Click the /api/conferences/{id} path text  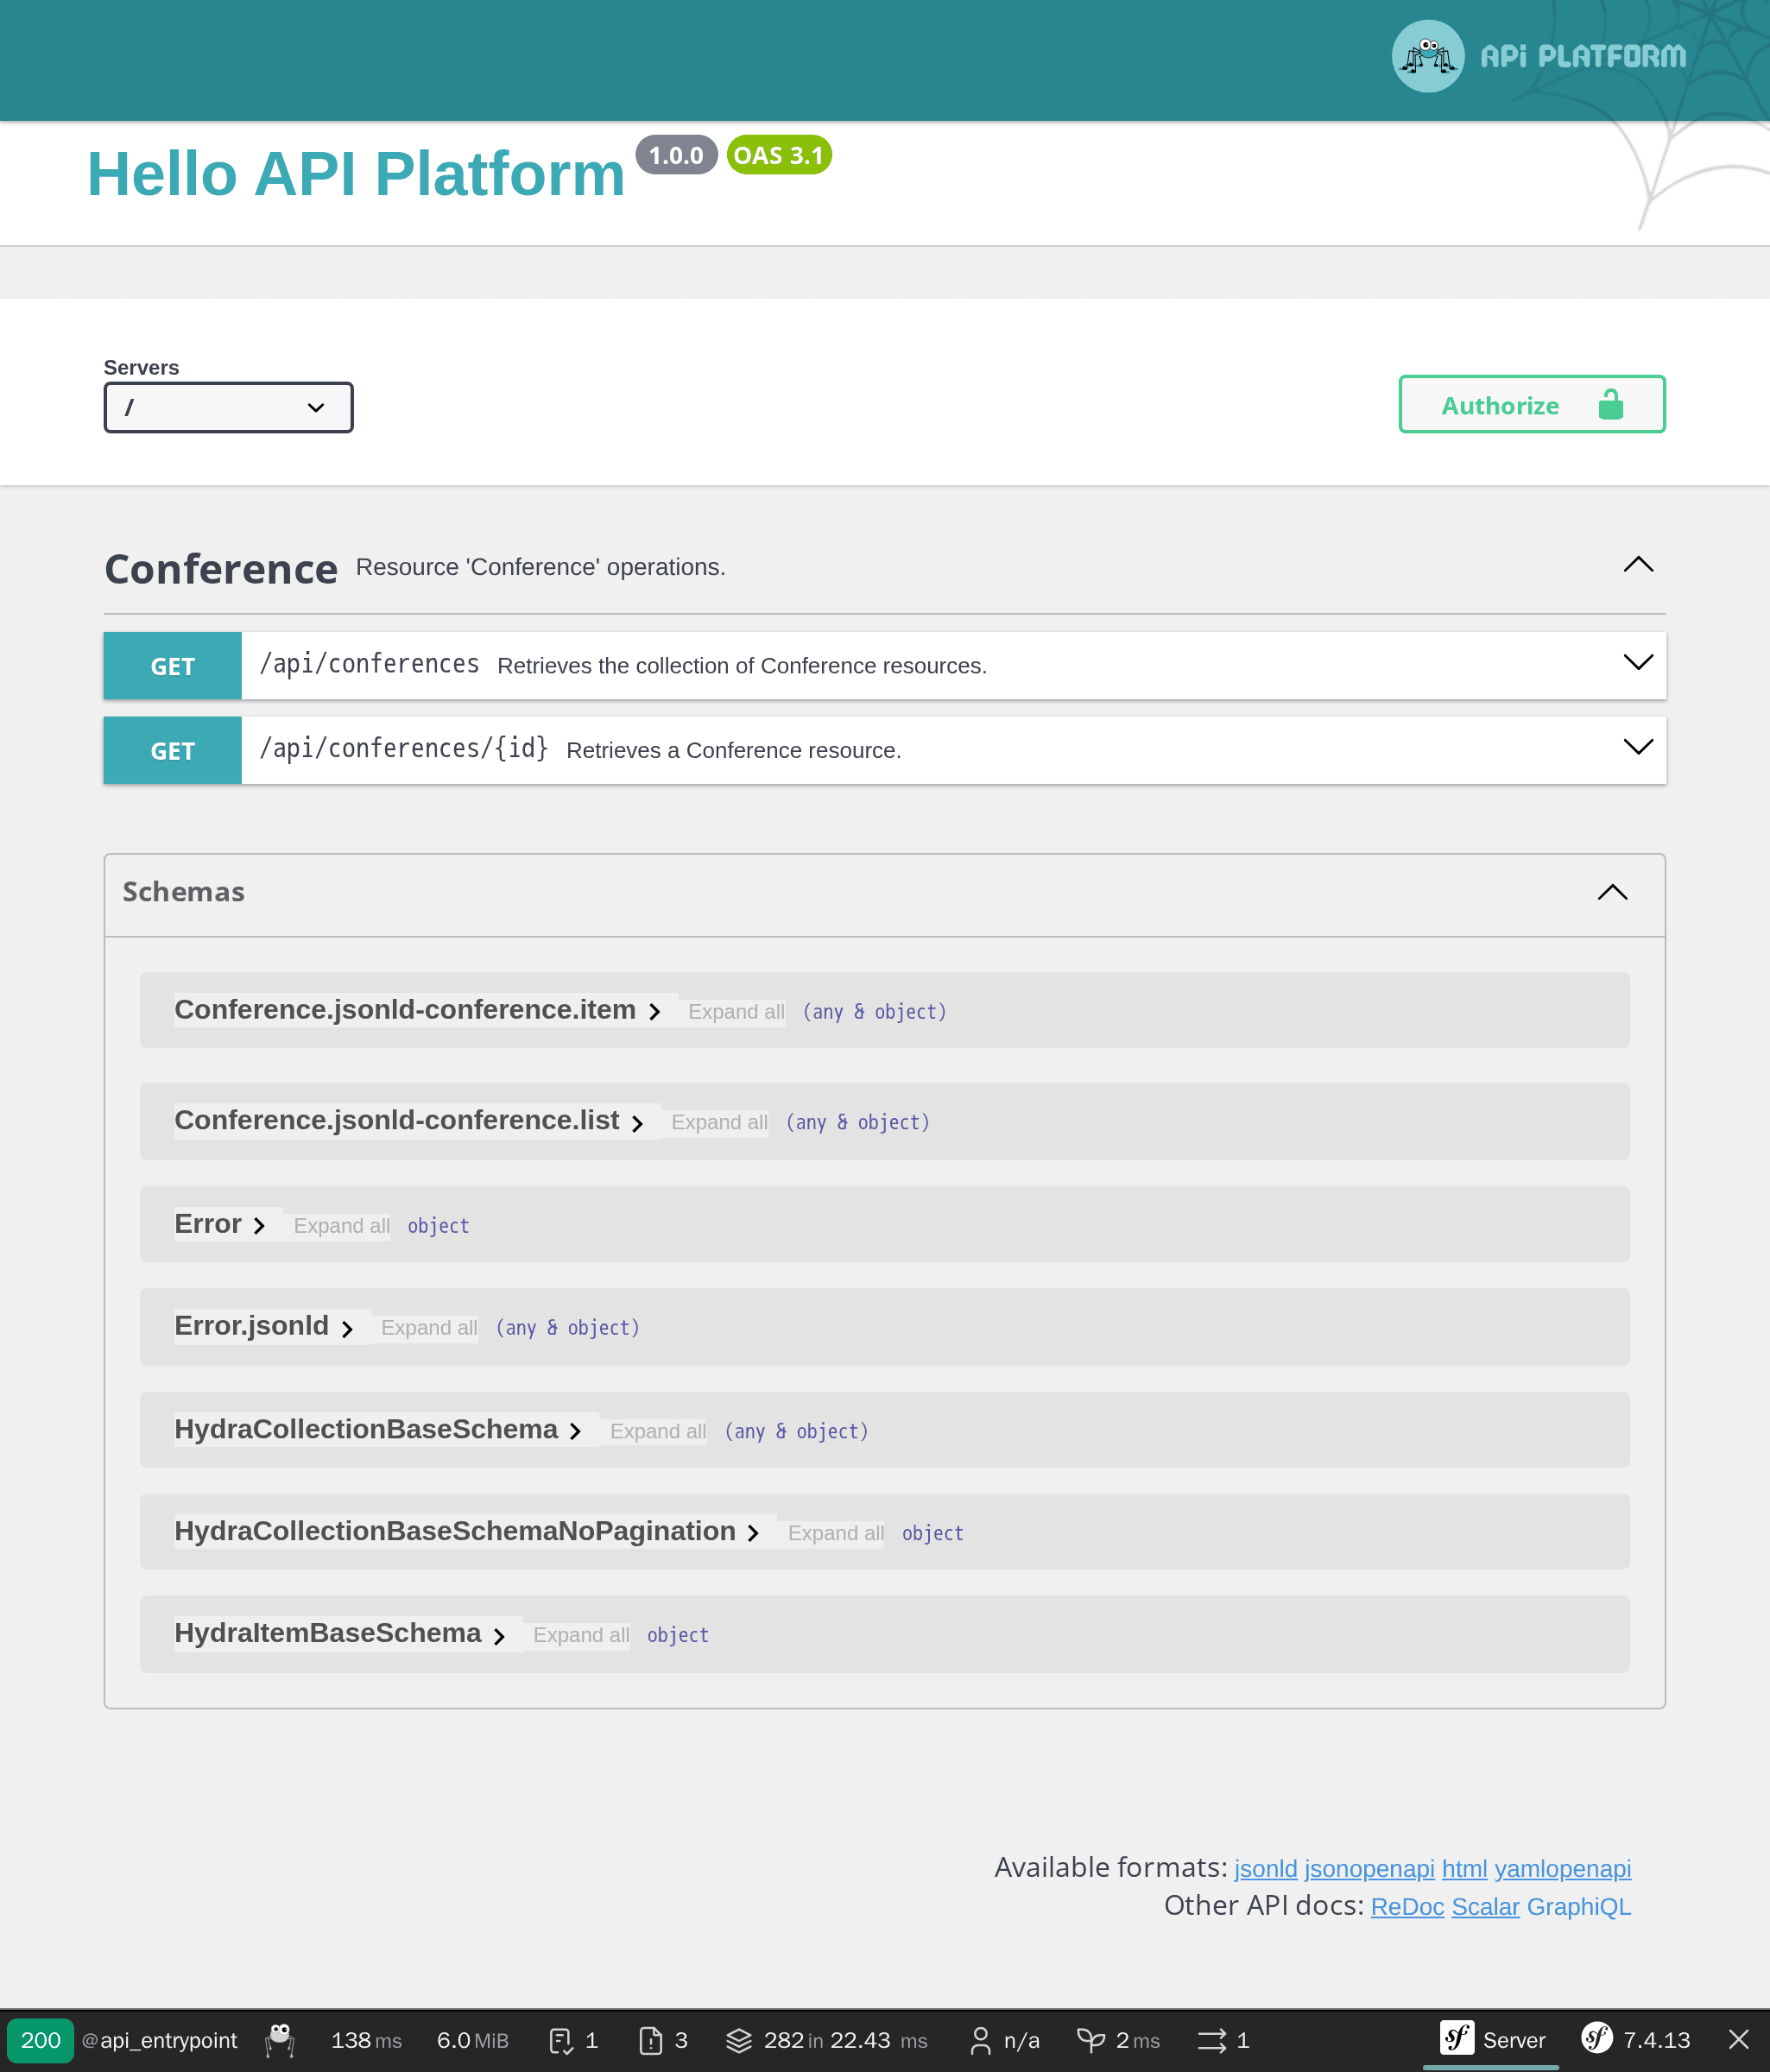click(x=404, y=748)
